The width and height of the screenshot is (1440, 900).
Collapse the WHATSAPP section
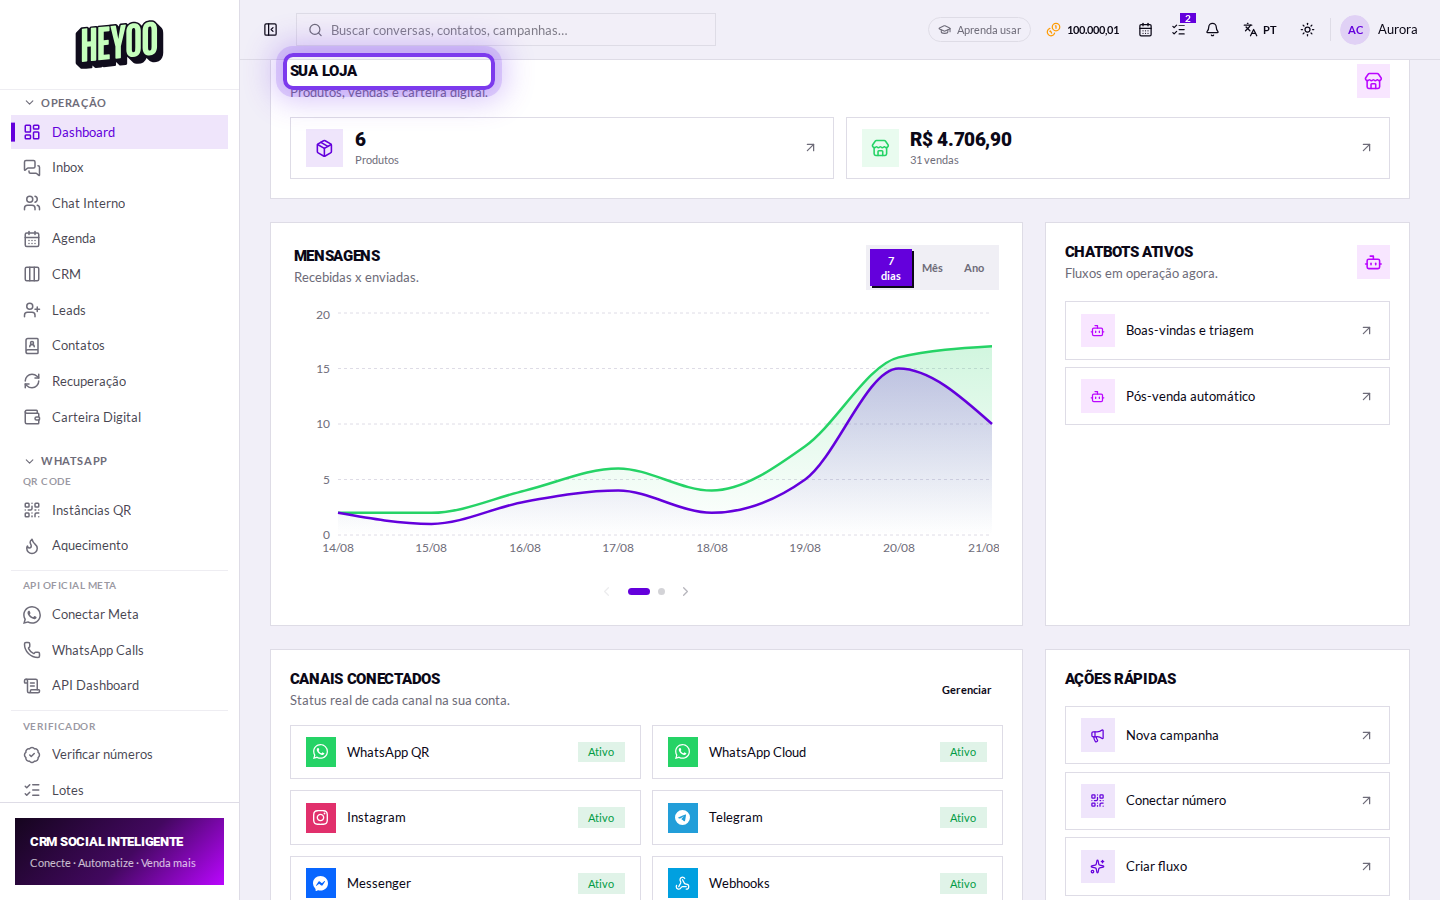coord(66,461)
